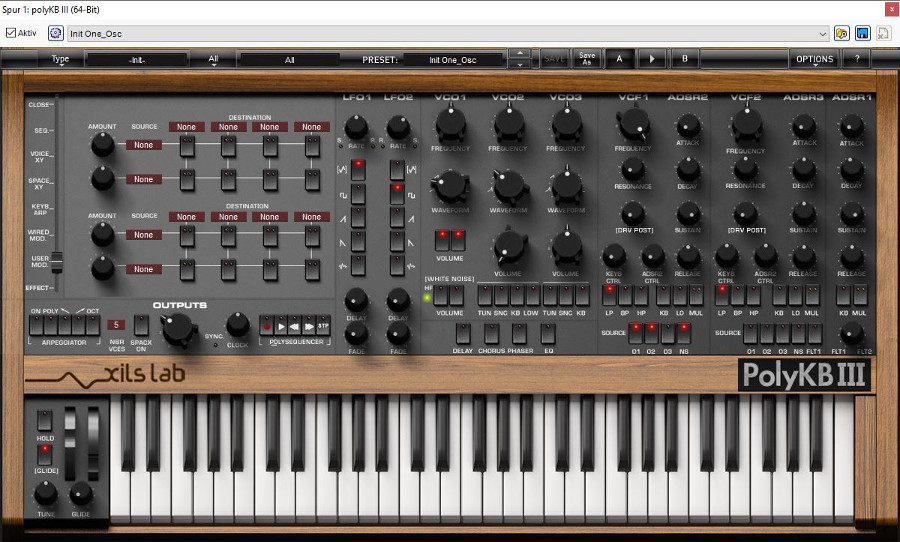Select LFO1 ramp-down sawtooth waveform button
The height and width of the screenshot is (542, 900).
(358, 242)
